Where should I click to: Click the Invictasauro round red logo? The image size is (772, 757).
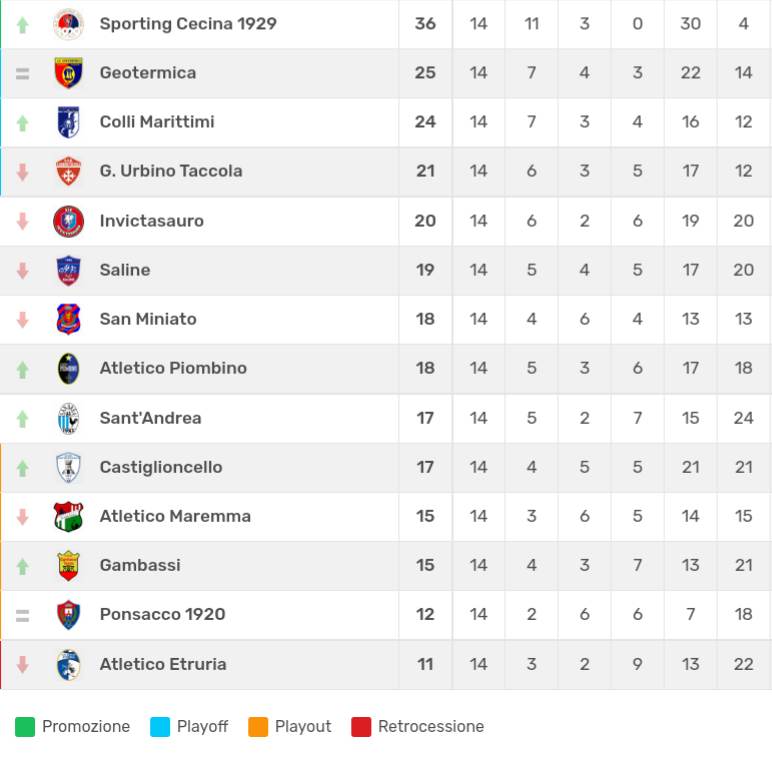(x=68, y=221)
